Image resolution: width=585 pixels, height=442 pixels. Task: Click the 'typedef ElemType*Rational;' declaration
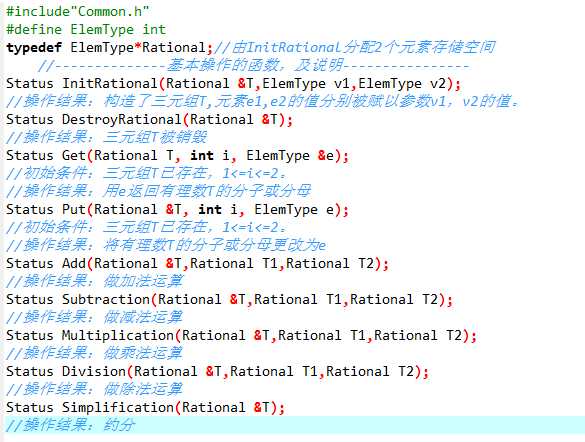(109, 47)
